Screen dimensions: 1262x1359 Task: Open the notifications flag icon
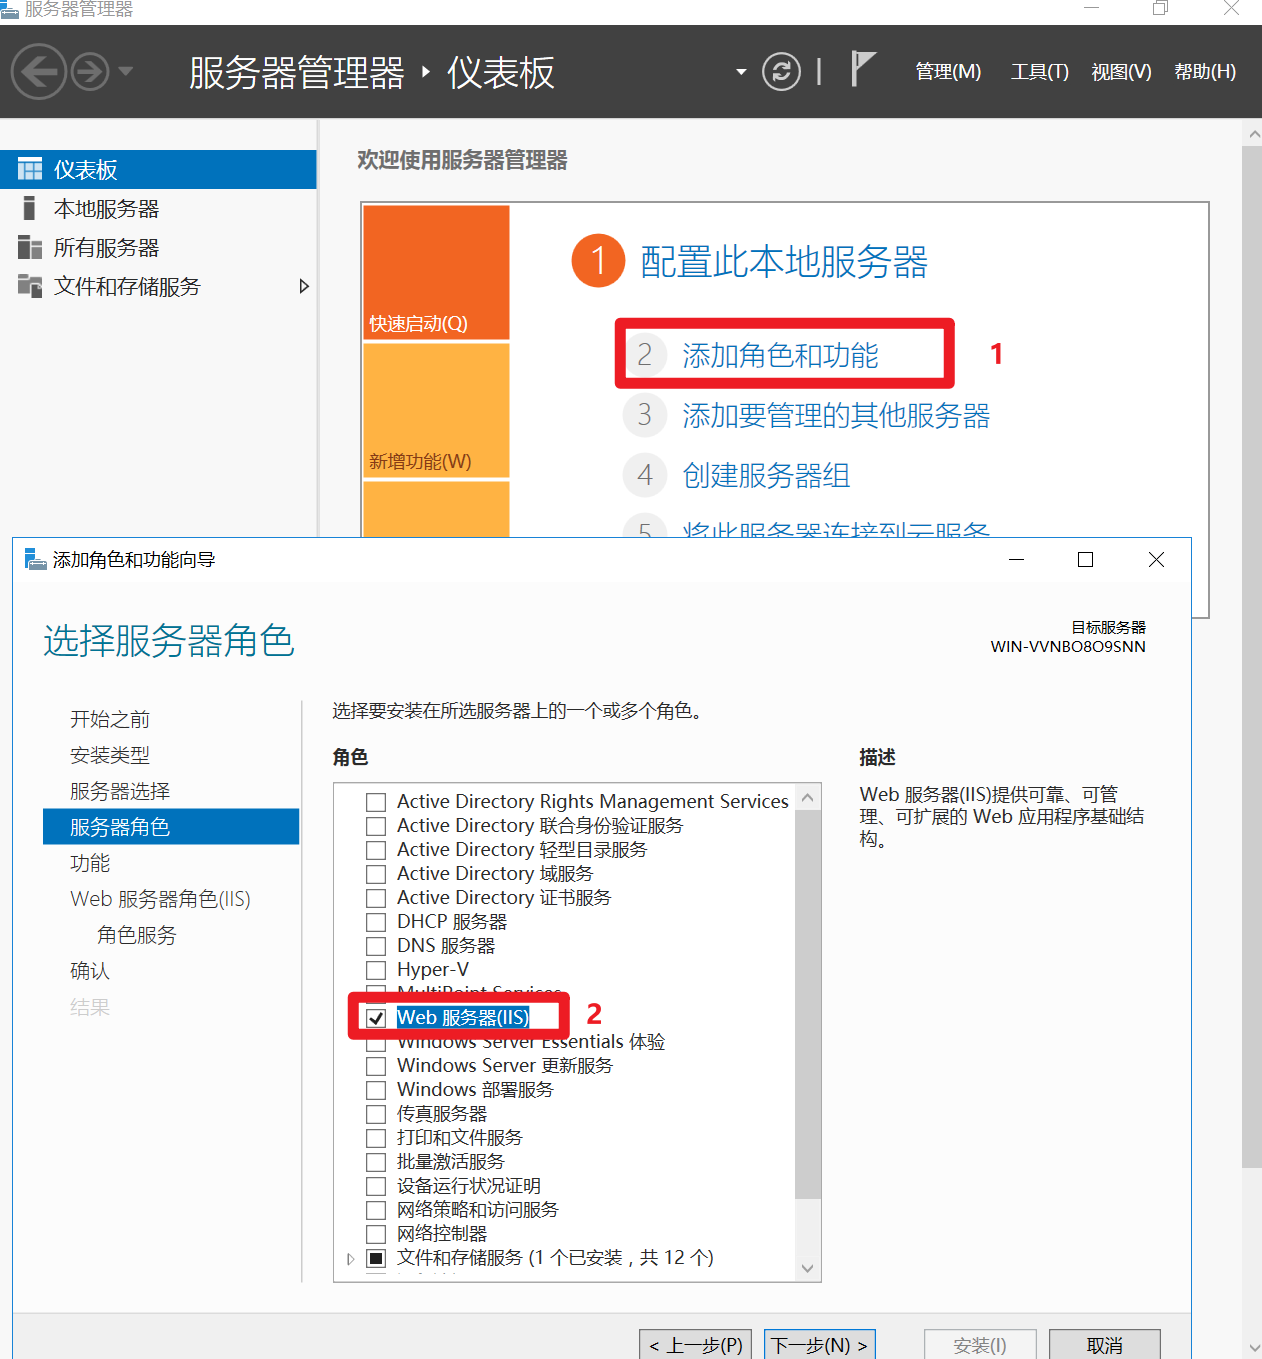click(x=862, y=69)
